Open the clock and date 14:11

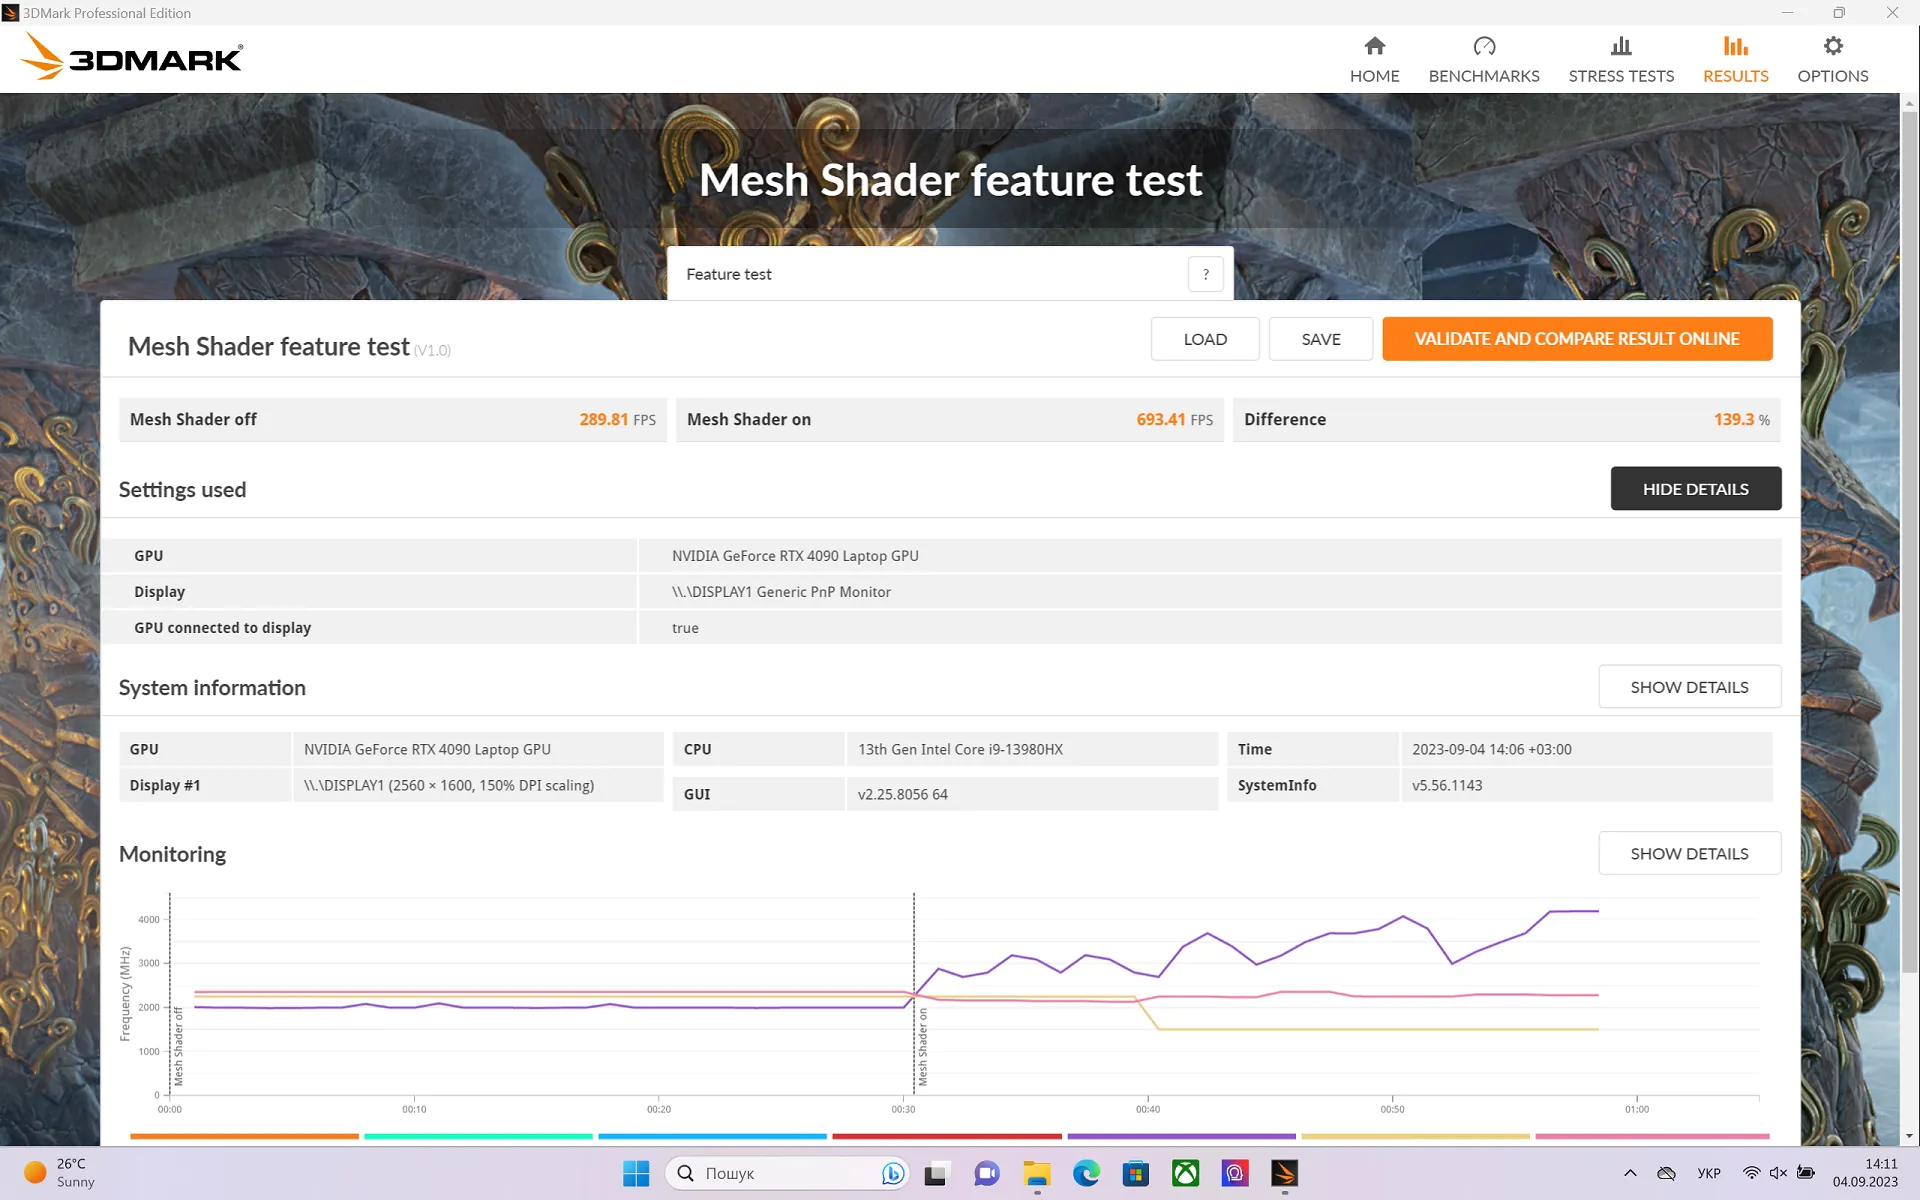click(1865, 1173)
